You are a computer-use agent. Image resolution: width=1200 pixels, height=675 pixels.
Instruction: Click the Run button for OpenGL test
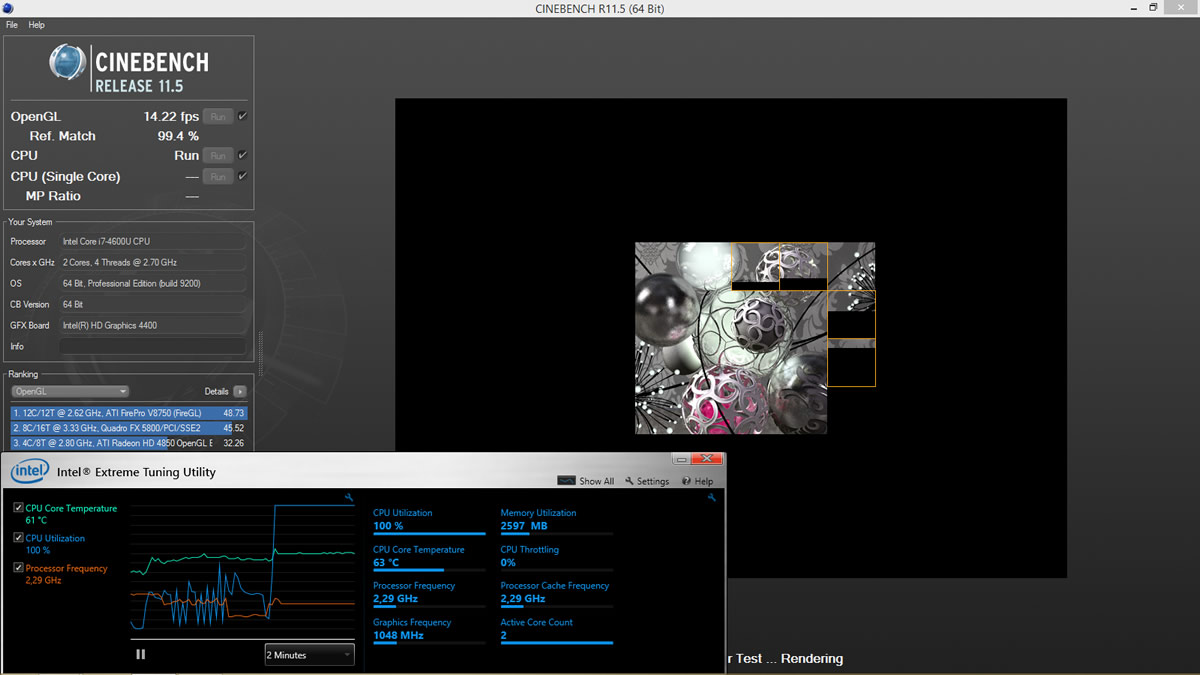coord(217,117)
